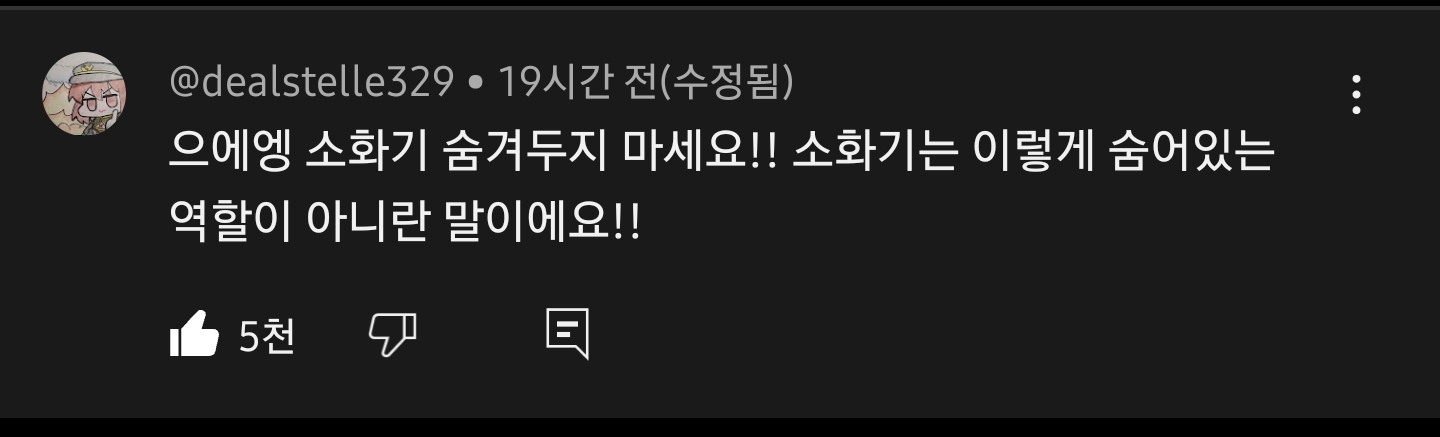Dislike the comment with thumbs-down icon
The image size is (1440, 437).
click(393, 334)
